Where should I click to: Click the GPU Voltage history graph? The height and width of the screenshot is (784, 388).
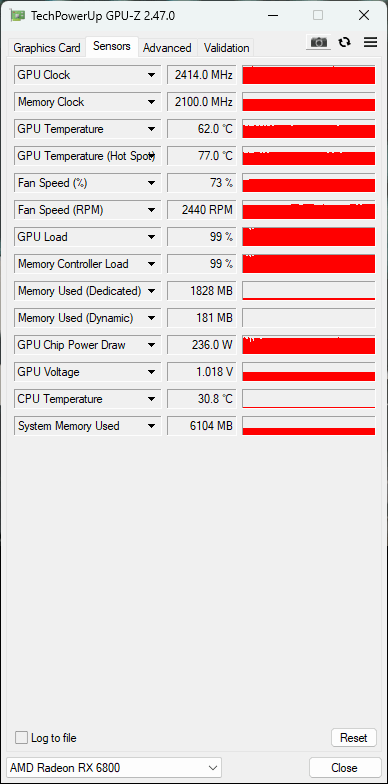[308, 372]
